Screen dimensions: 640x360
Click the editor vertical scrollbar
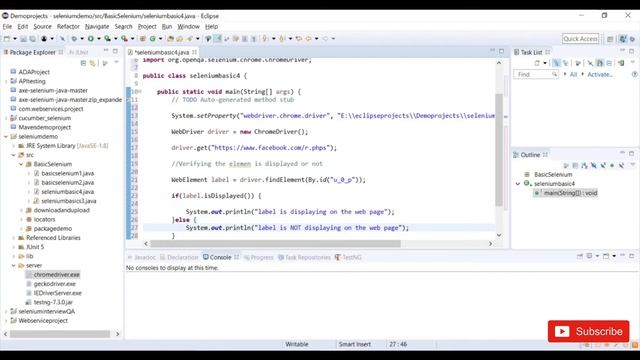pyautogui.click(x=499, y=150)
